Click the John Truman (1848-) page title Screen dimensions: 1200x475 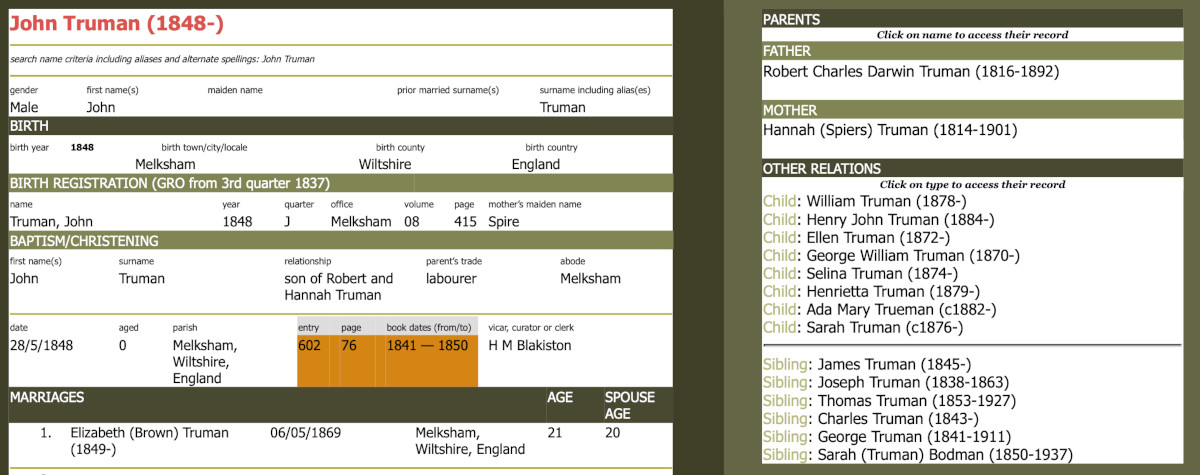click(x=107, y=24)
